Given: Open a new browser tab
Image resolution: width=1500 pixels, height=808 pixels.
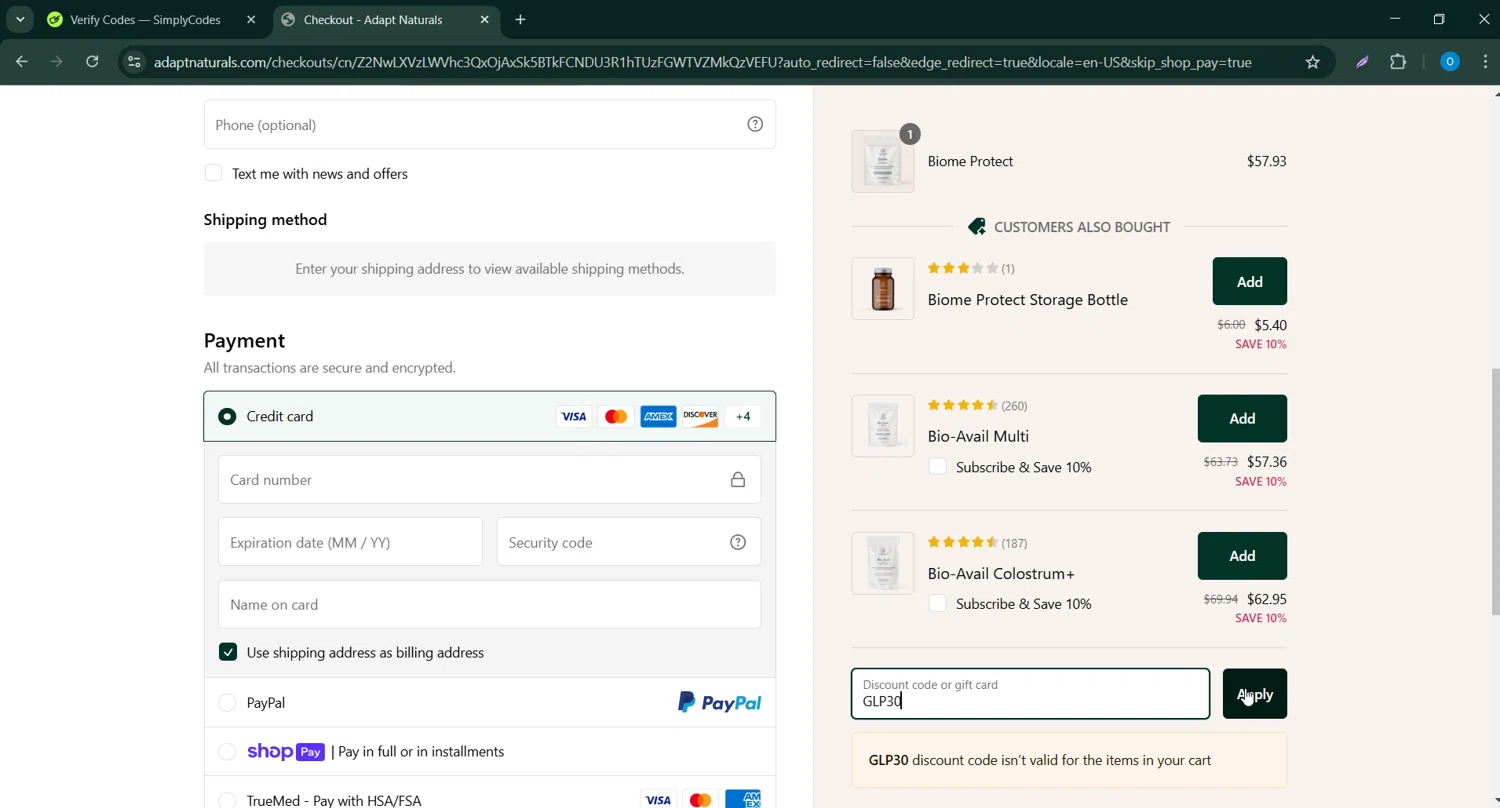Looking at the screenshot, I should tap(520, 19).
